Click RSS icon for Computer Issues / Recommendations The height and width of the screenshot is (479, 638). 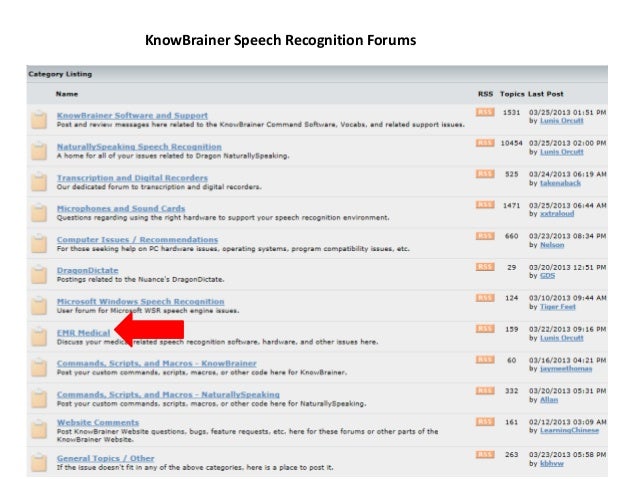485,236
